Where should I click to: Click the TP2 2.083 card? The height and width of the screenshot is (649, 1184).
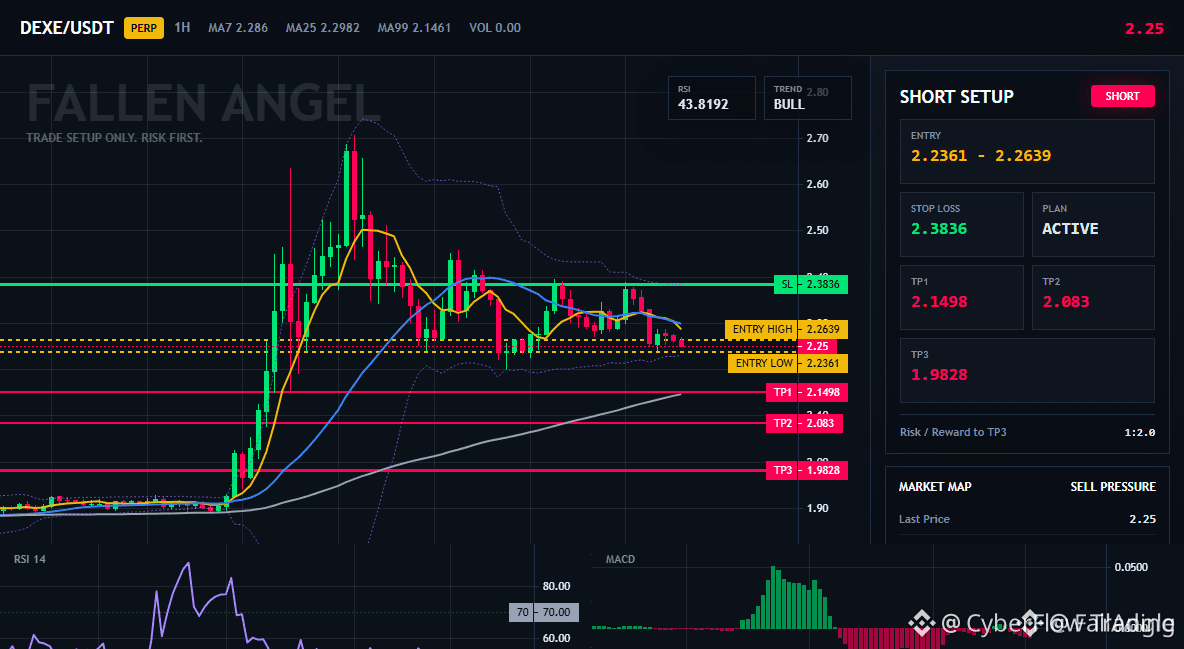coord(1093,297)
